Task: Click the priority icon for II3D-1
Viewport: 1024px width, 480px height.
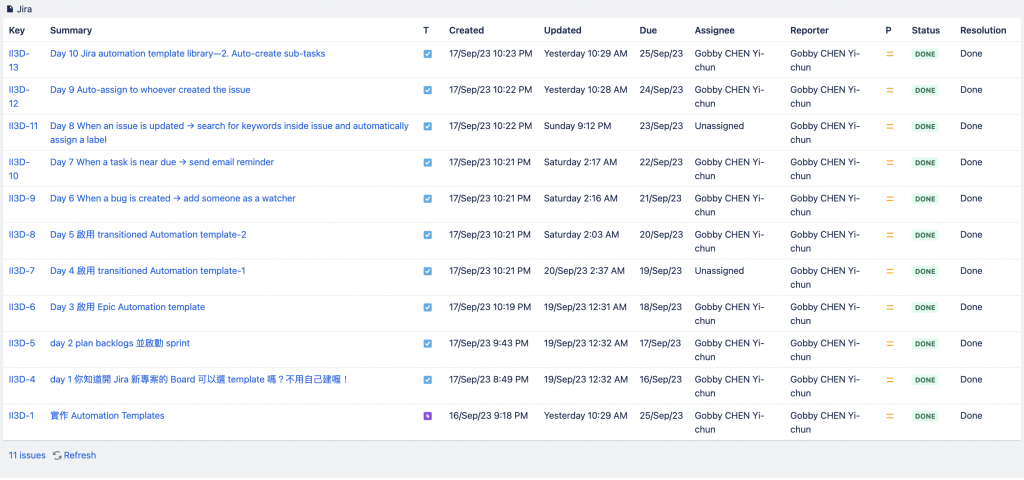Action: pos(889,416)
